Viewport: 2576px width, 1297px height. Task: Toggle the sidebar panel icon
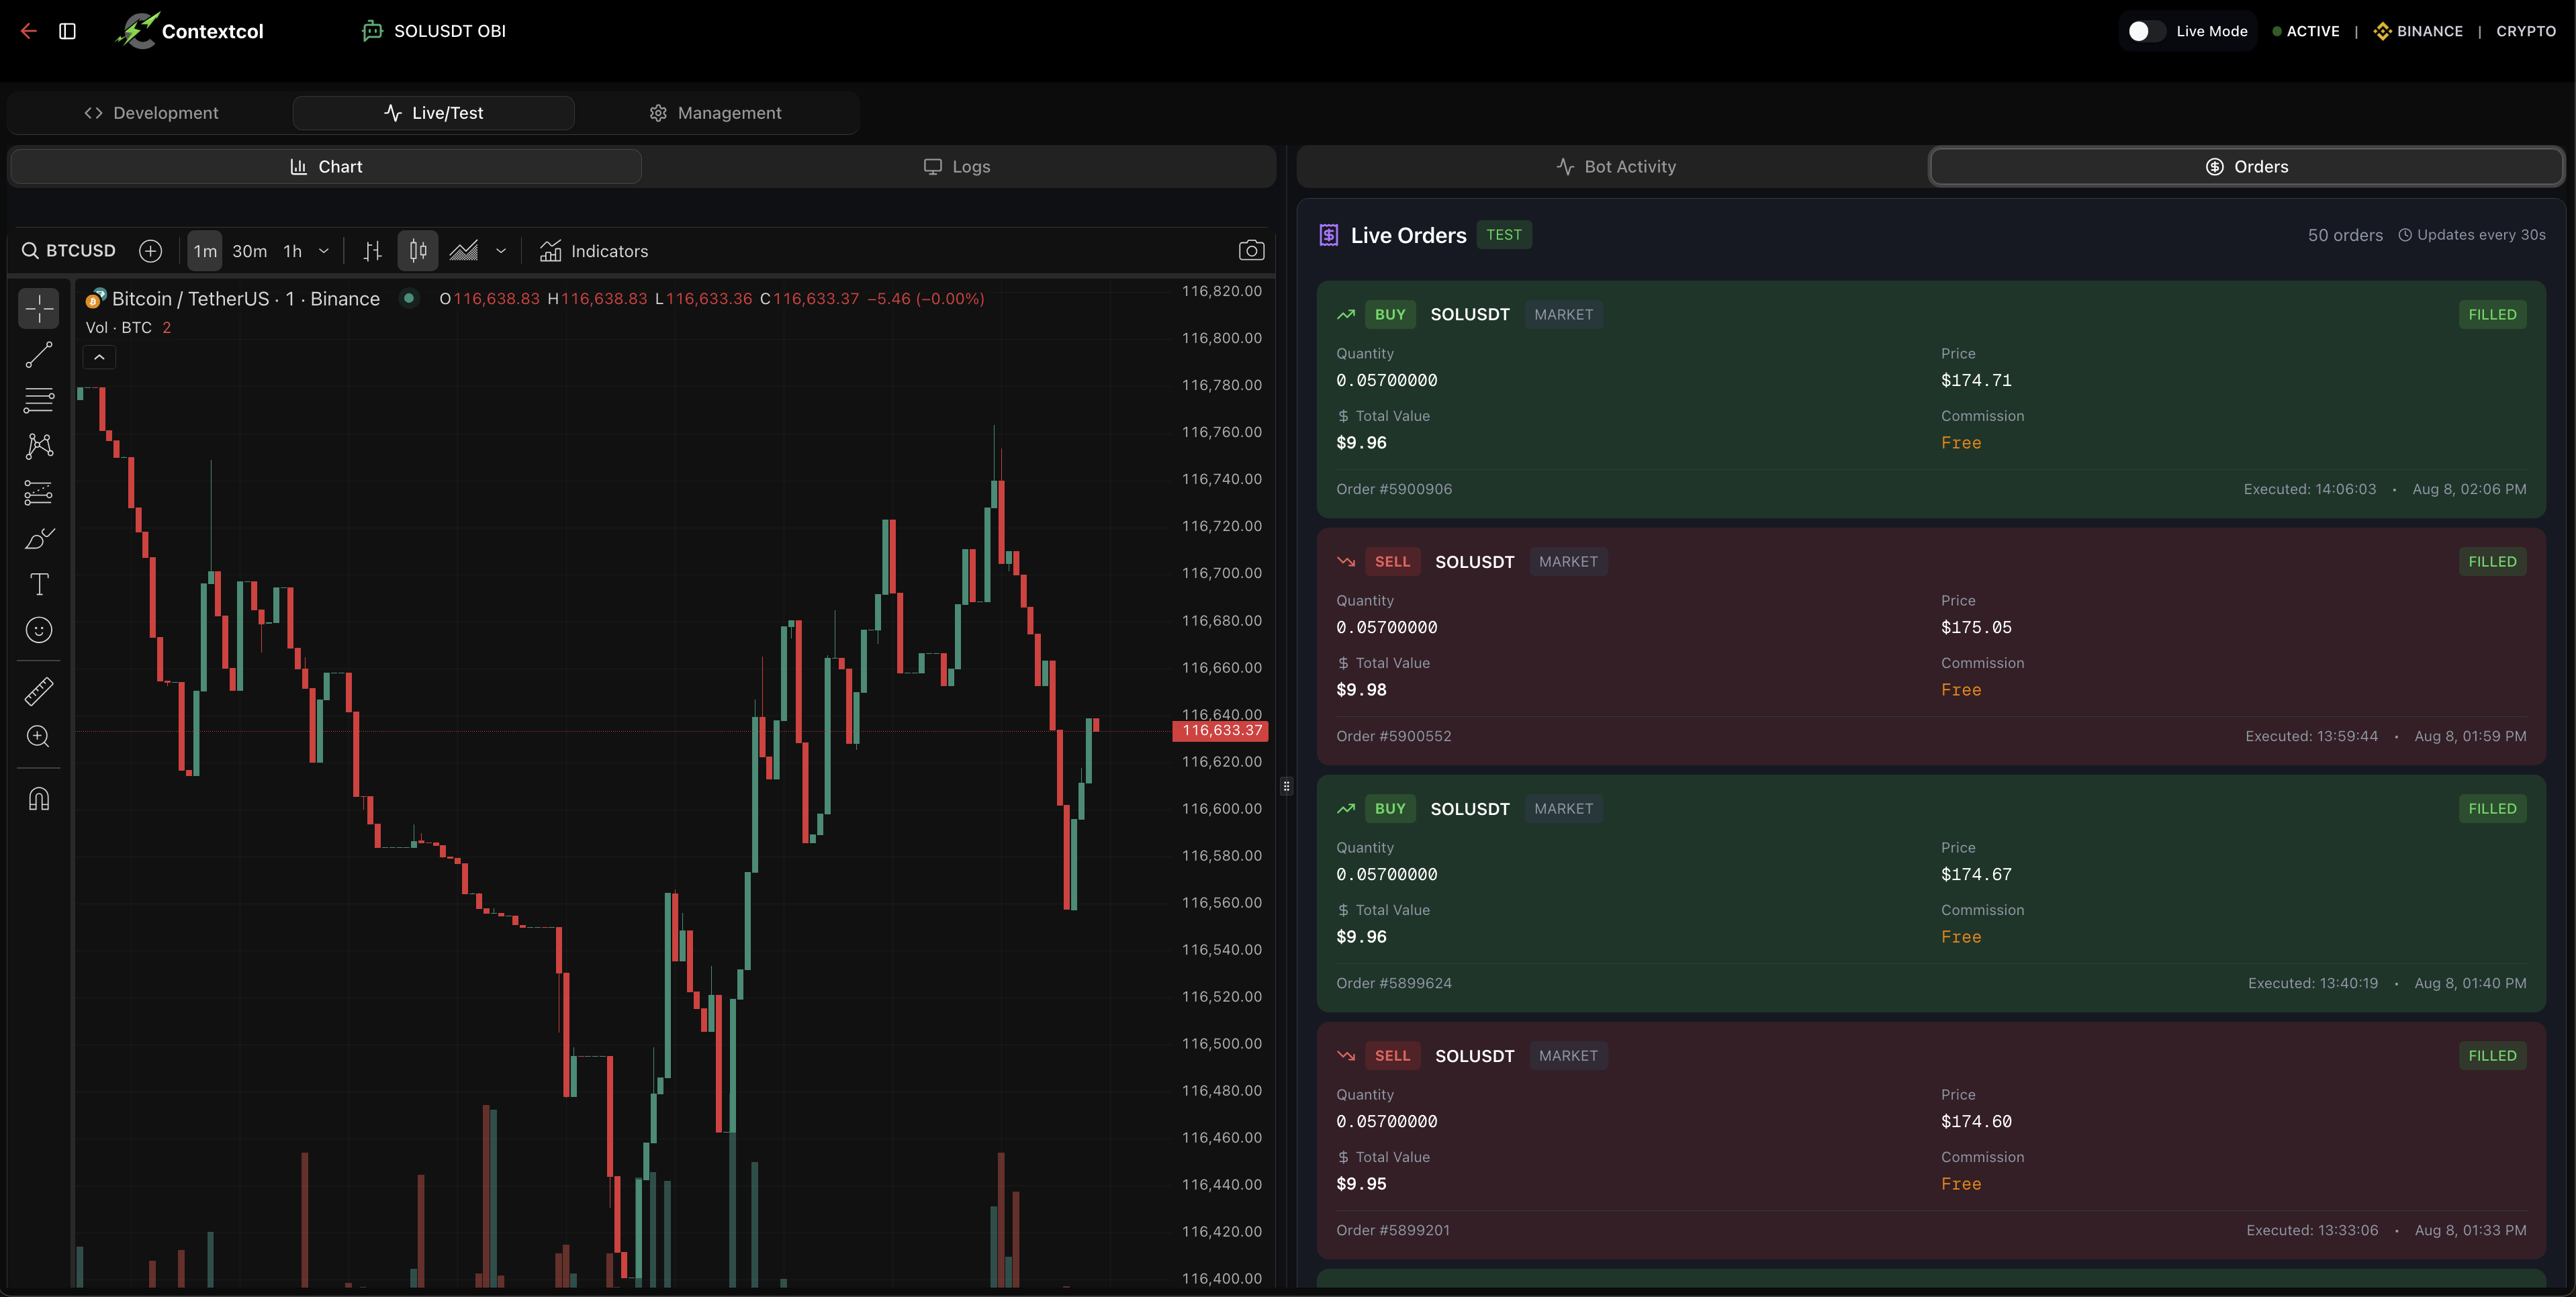67,31
